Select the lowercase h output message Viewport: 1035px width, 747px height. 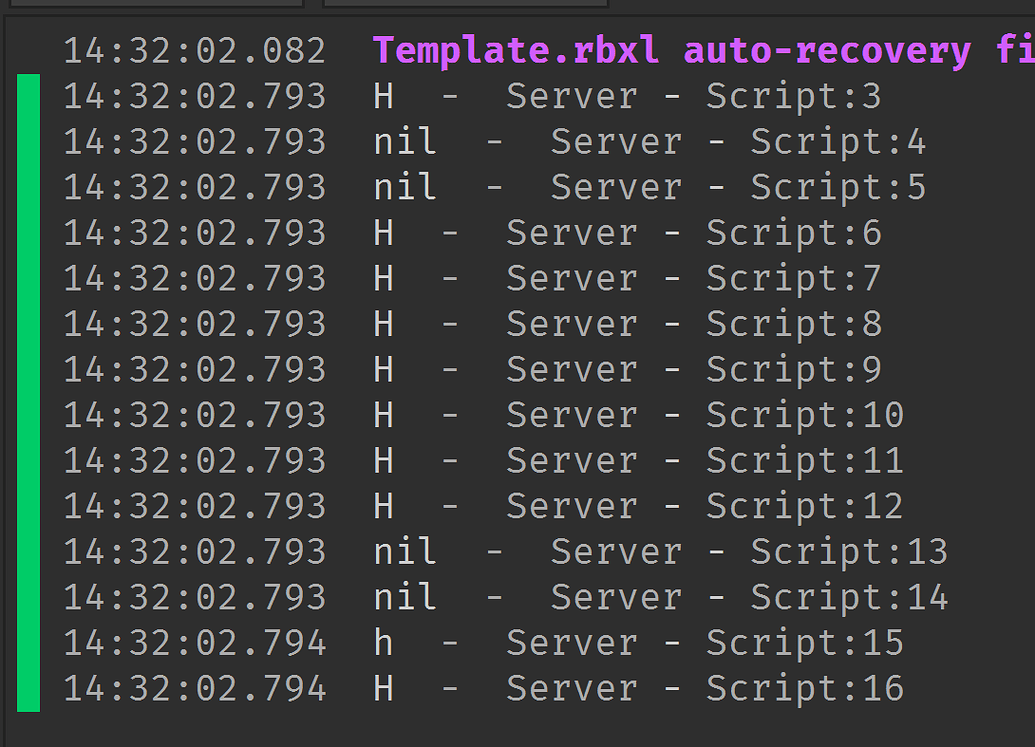(x=383, y=642)
